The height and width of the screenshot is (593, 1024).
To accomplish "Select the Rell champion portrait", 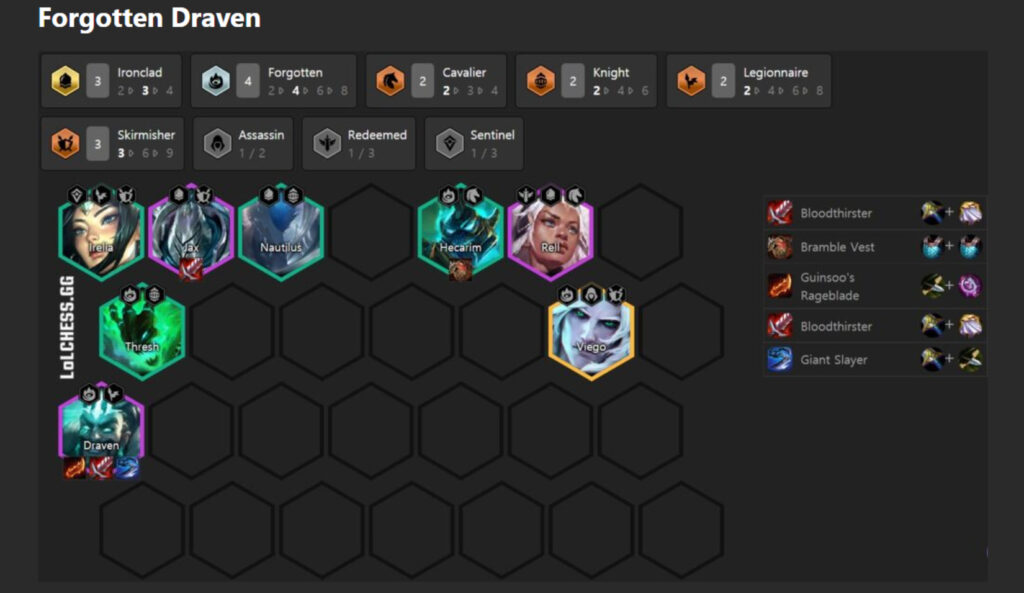I will point(551,232).
